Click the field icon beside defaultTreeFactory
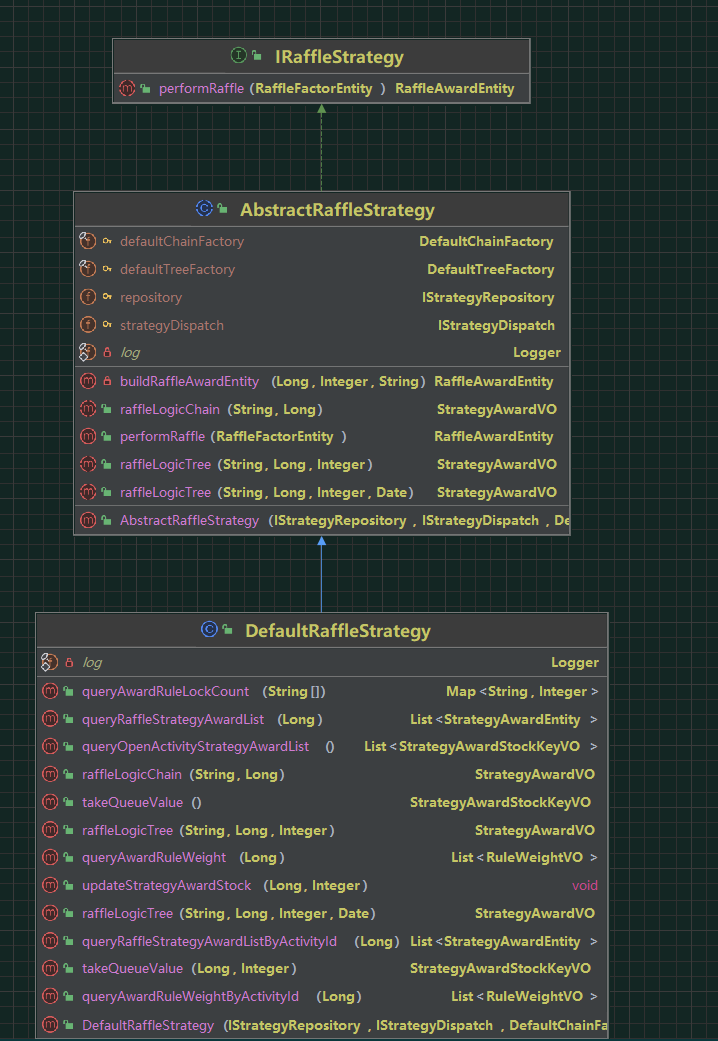 pos(88,269)
